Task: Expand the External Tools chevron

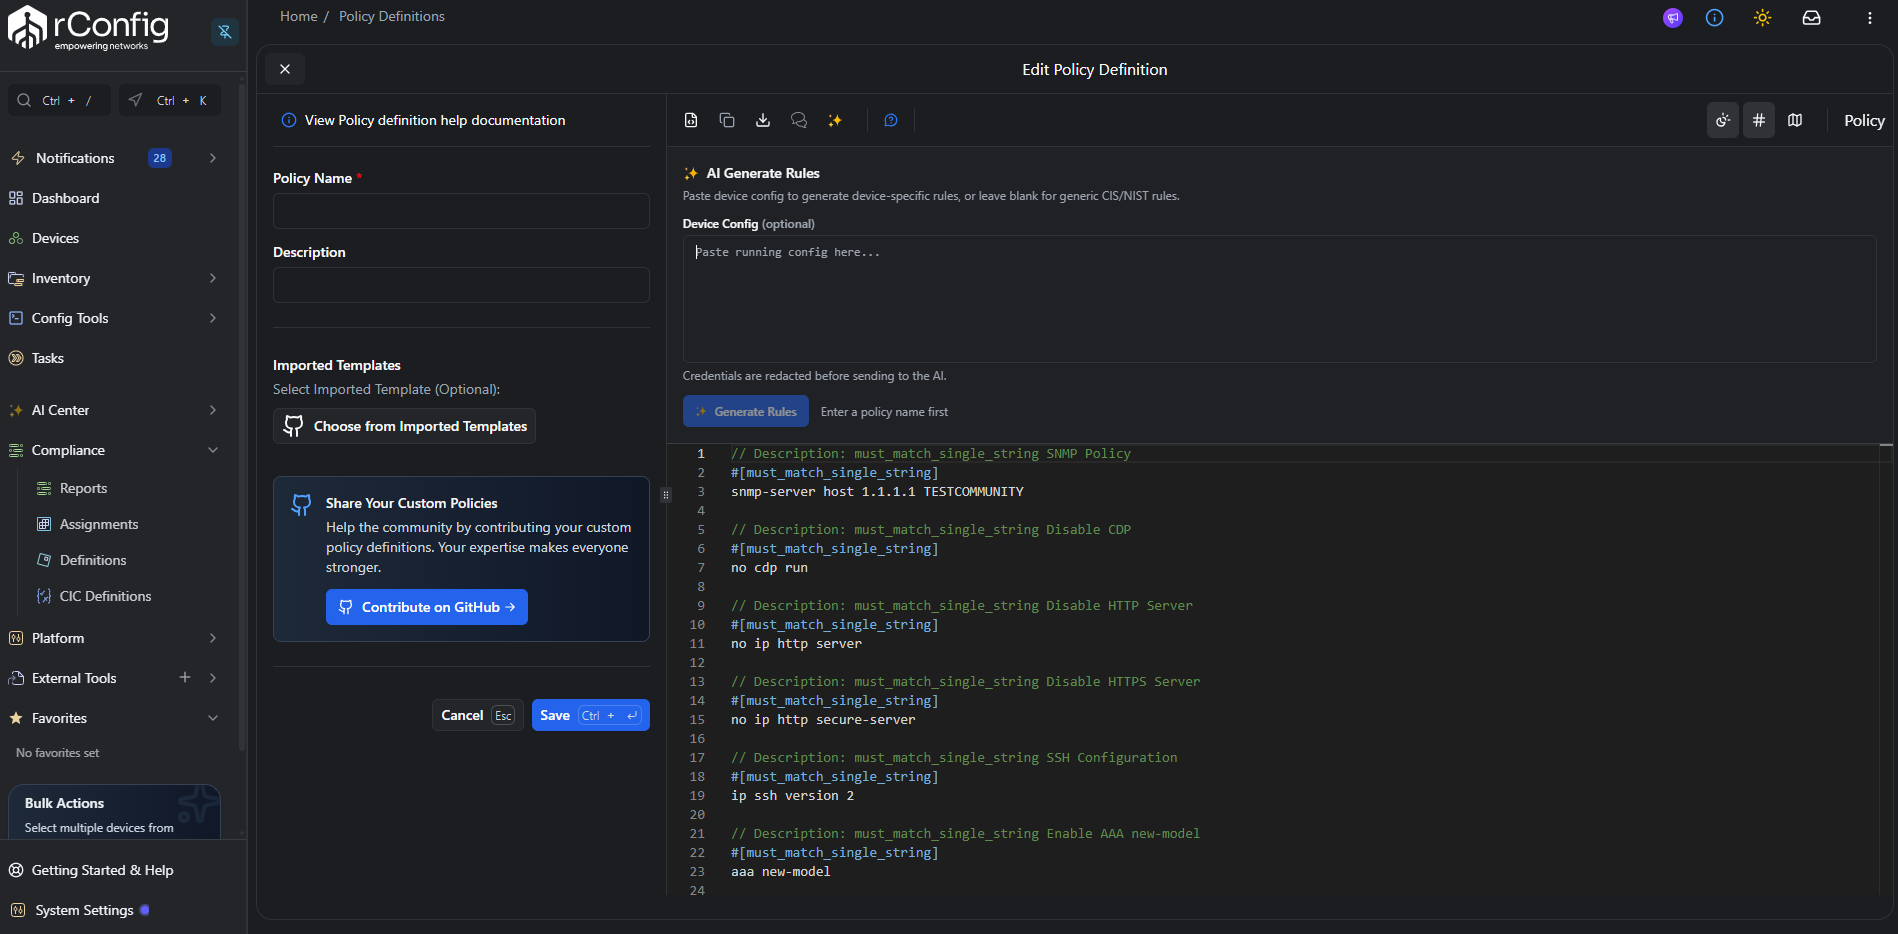Action: coord(213,678)
